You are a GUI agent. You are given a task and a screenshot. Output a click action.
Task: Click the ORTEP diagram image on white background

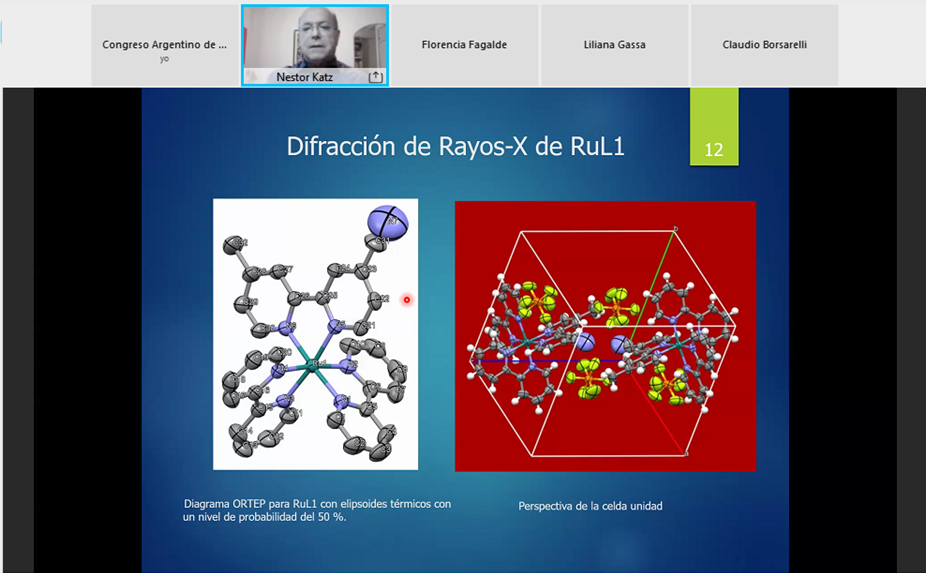315,334
